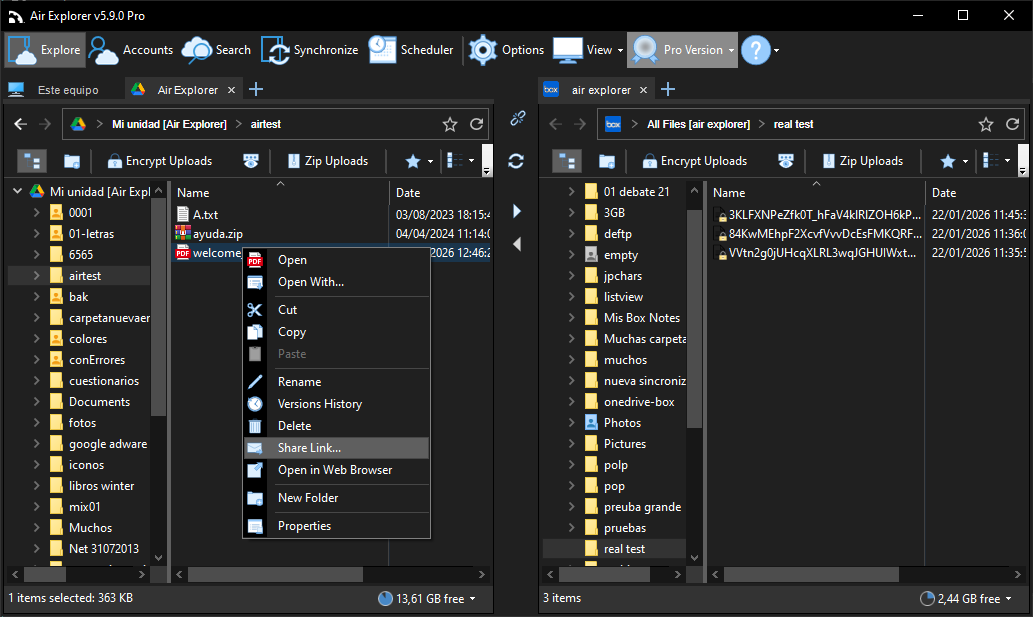
Task: Expand the Documents folder in the tree
Action: [39, 401]
